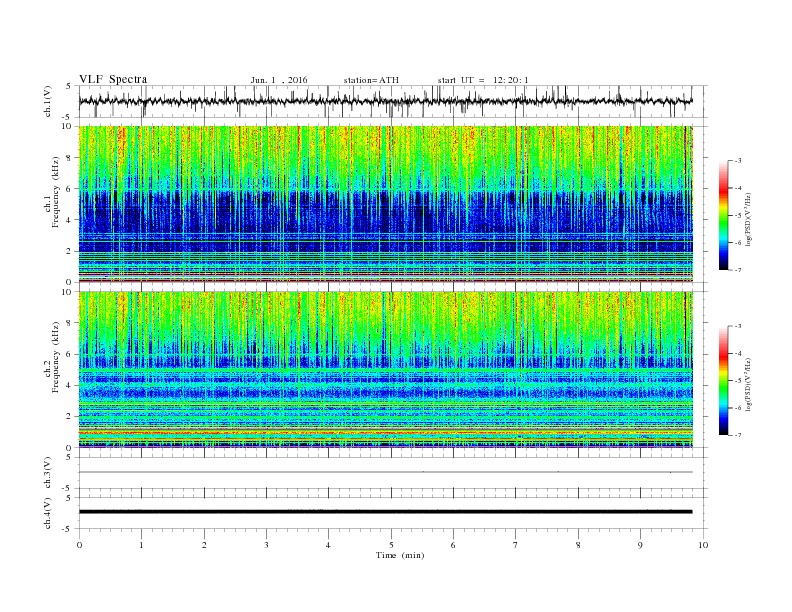
Task: Click the ch.1 spectrogram color bar
Action: (x=723, y=215)
